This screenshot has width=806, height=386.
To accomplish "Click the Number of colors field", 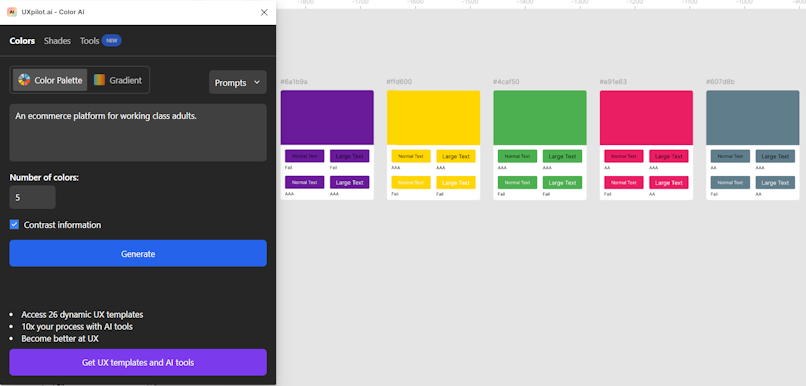I will [x=32, y=197].
